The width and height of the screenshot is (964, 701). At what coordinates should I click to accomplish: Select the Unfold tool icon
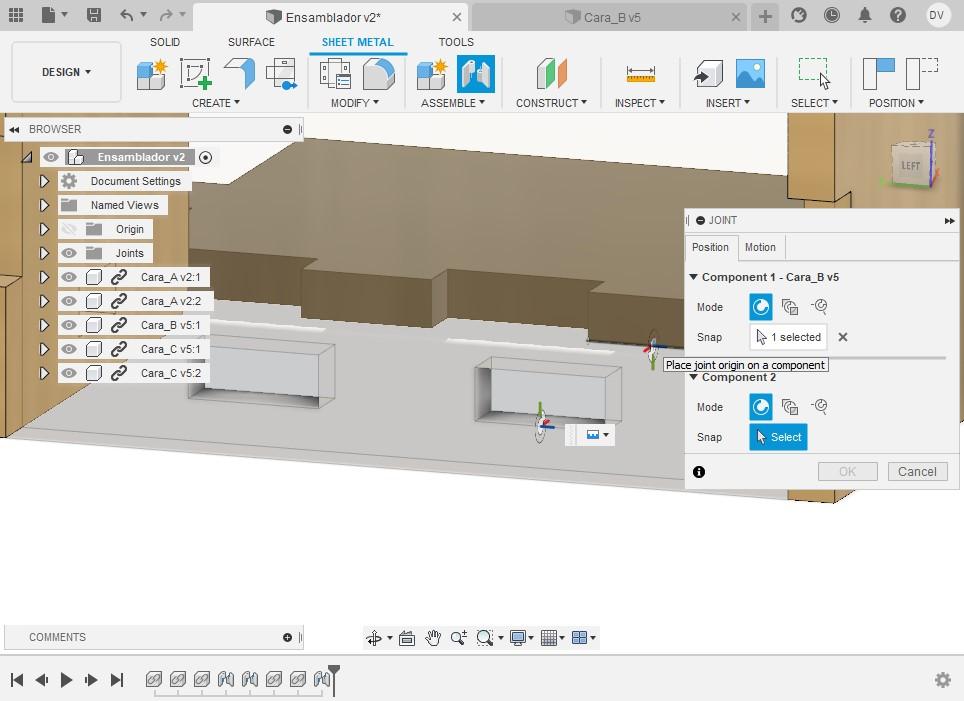coord(282,74)
